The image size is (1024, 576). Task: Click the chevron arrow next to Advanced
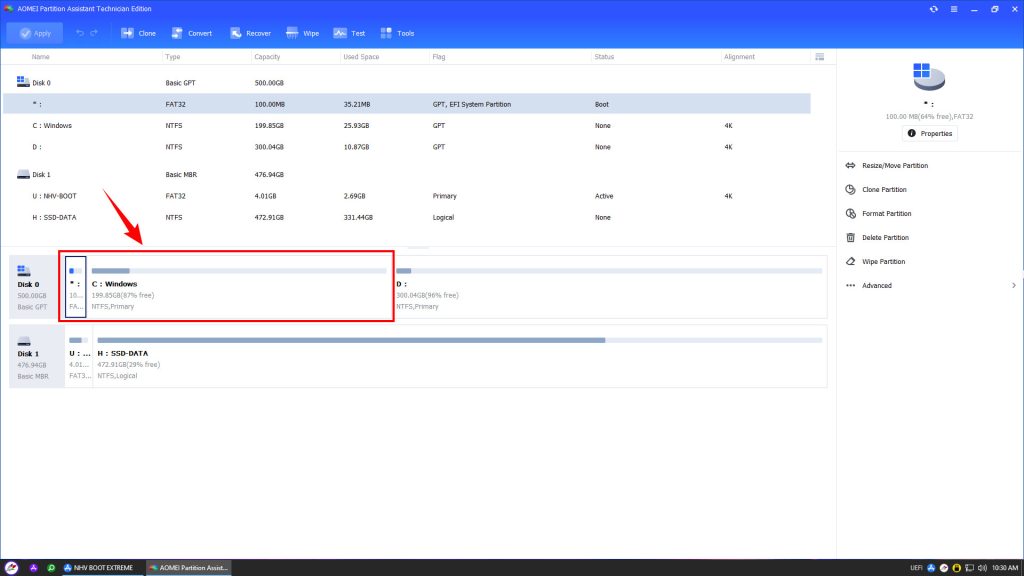[1014, 286]
